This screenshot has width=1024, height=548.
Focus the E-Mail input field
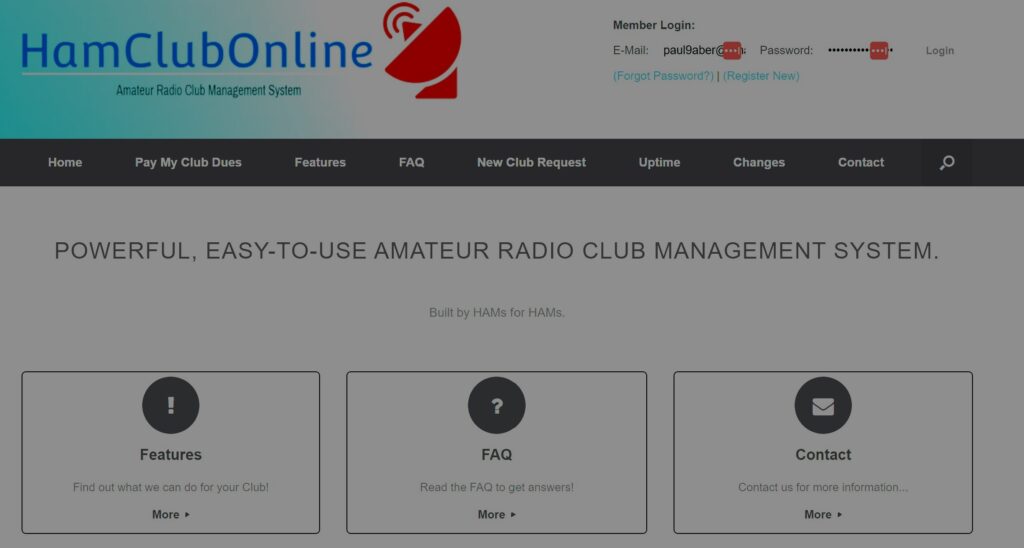703,50
